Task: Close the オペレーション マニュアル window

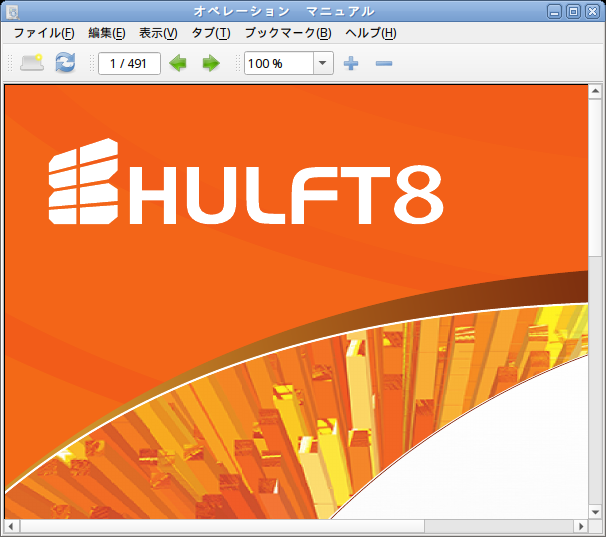Action: (x=592, y=12)
